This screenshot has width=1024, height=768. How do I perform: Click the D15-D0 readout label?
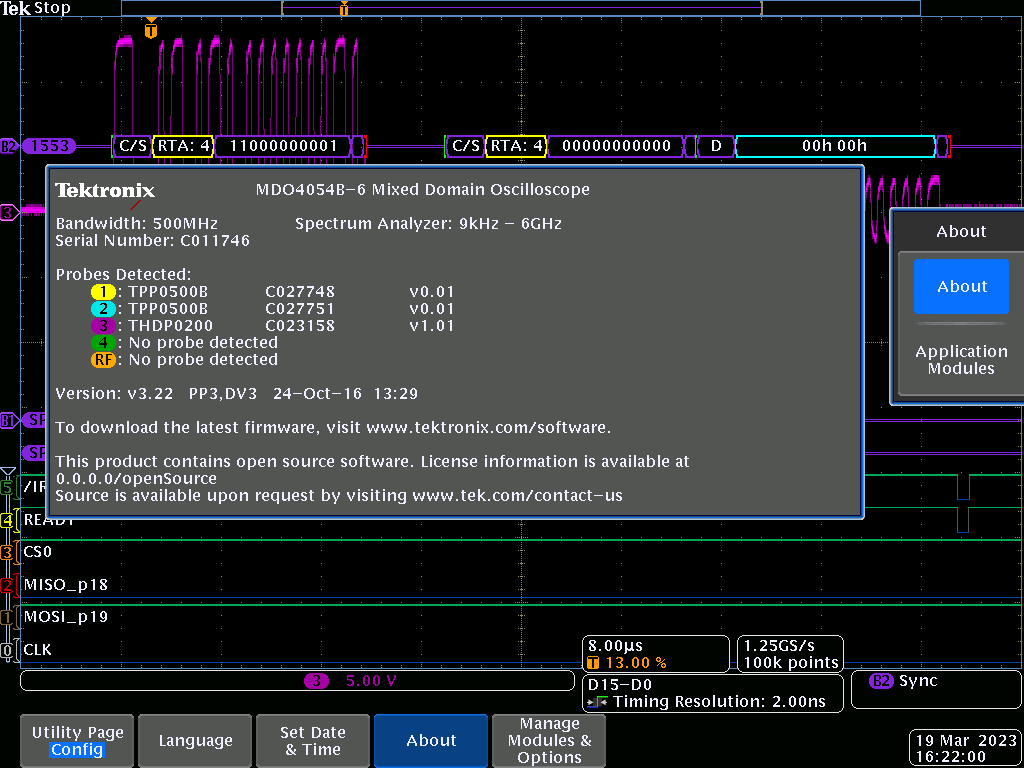point(620,685)
